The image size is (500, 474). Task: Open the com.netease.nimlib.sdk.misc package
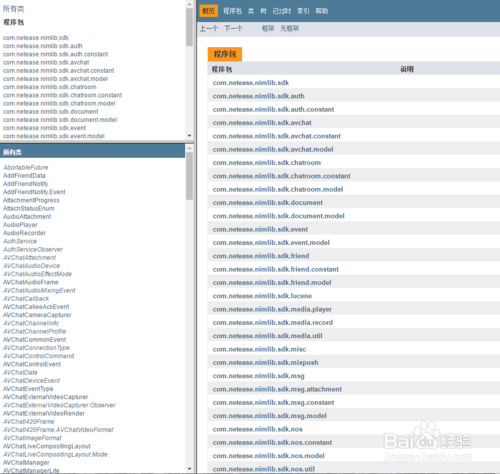(x=259, y=349)
